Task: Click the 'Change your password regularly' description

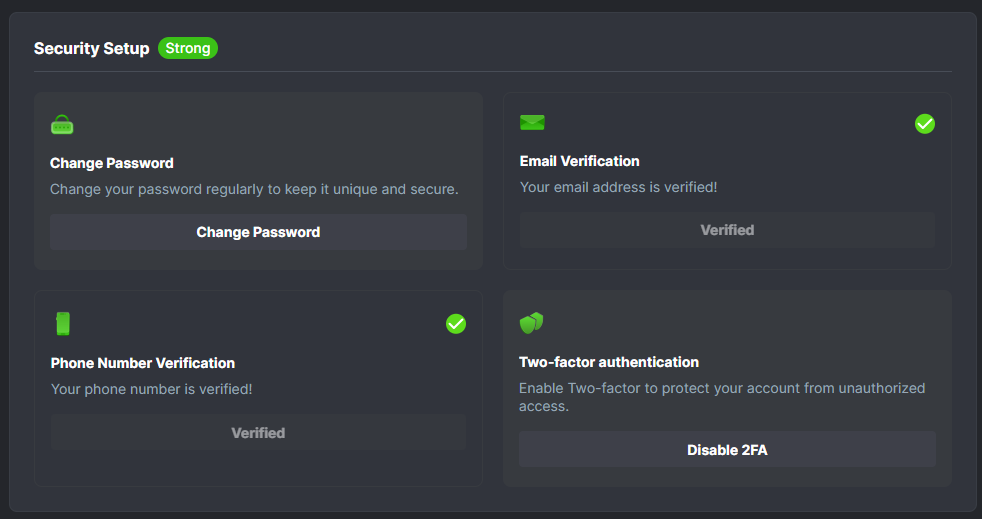Action: click(254, 189)
